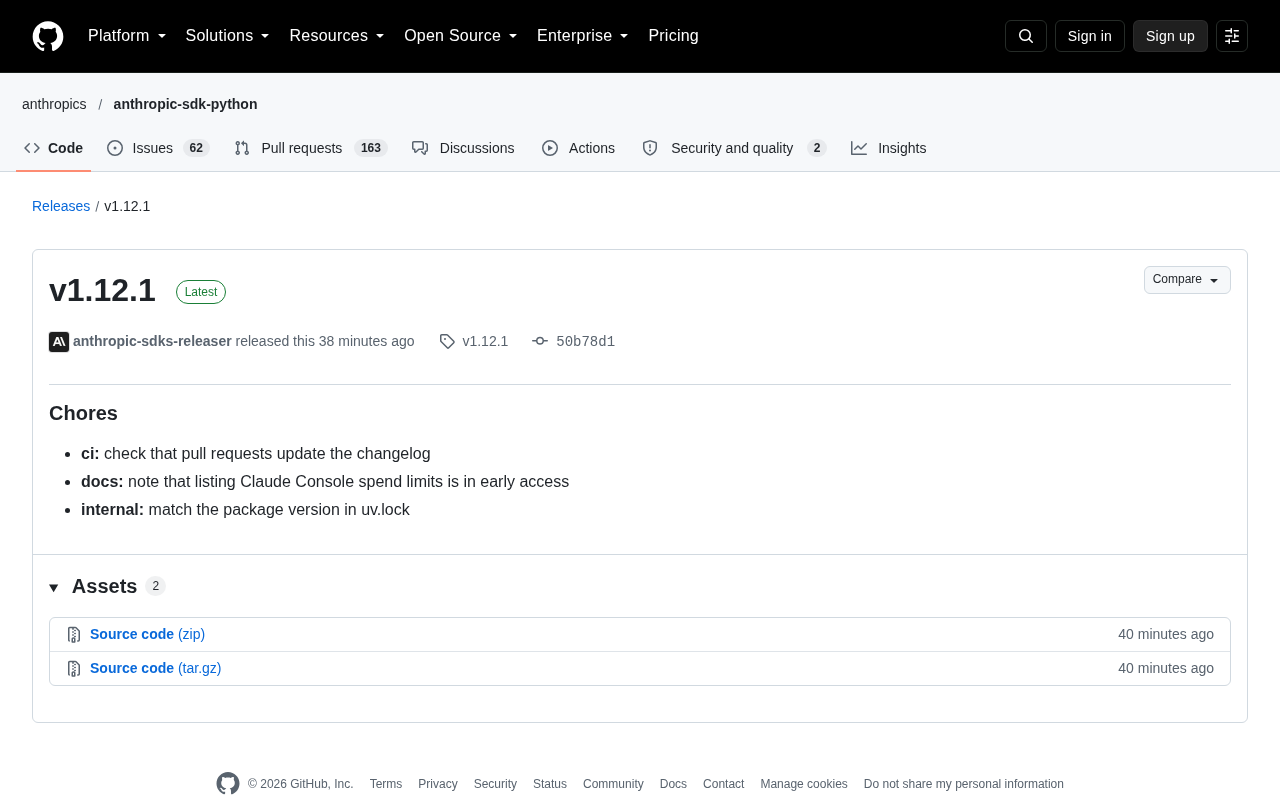Expand the Solutions menu

228,36
